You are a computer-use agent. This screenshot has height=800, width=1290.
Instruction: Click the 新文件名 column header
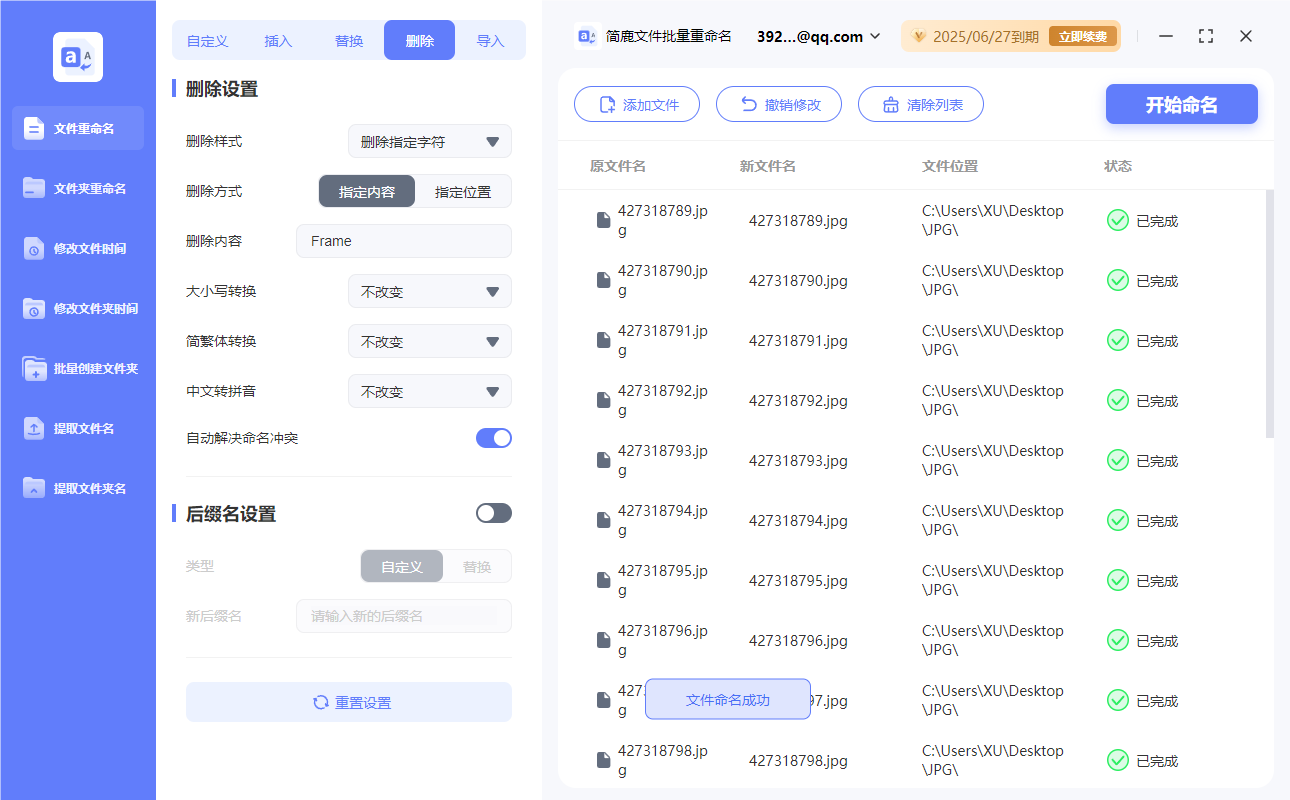click(x=768, y=166)
